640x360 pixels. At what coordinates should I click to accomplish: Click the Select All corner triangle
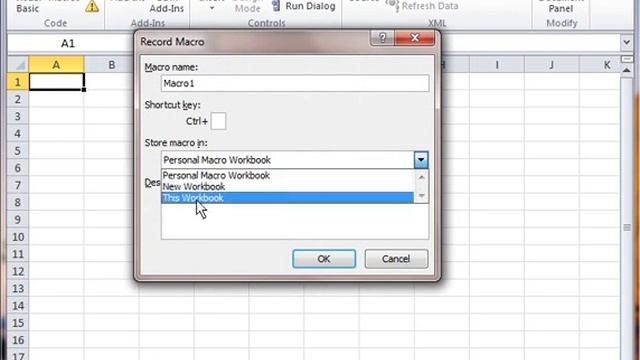coord(18,65)
